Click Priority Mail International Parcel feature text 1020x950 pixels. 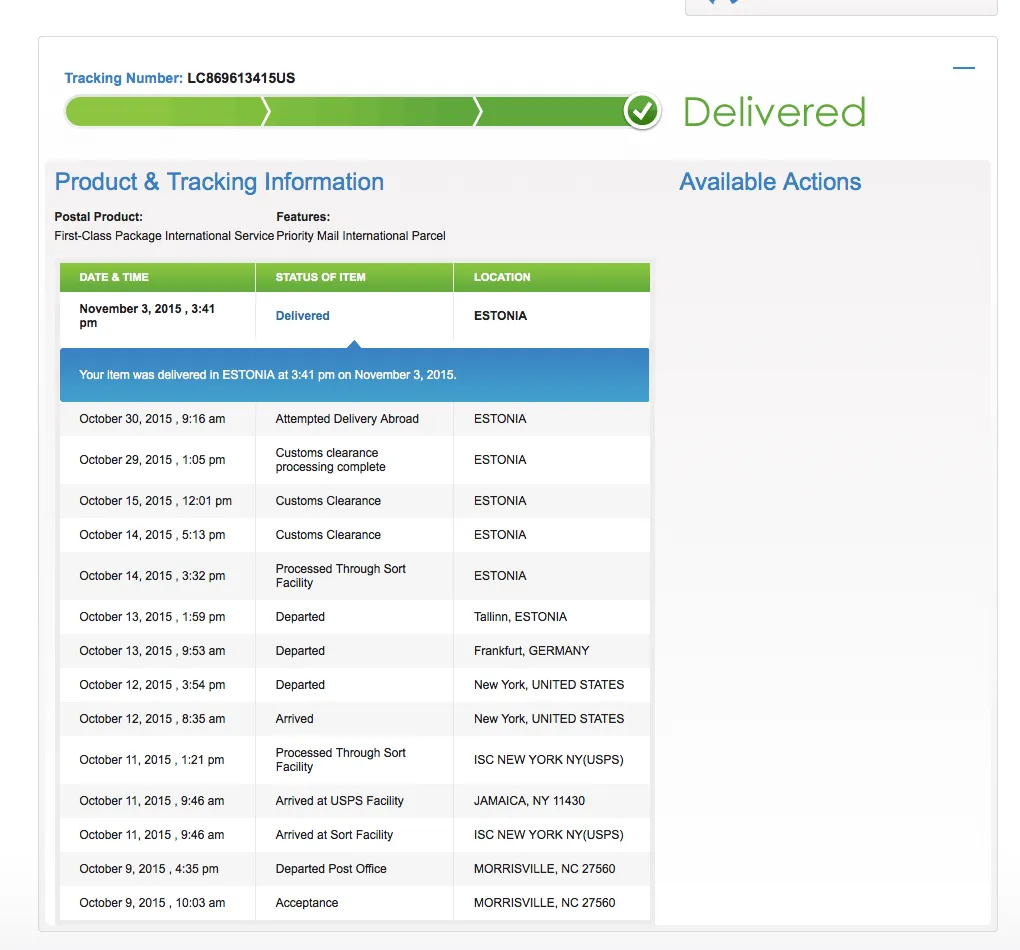[361, 236]
